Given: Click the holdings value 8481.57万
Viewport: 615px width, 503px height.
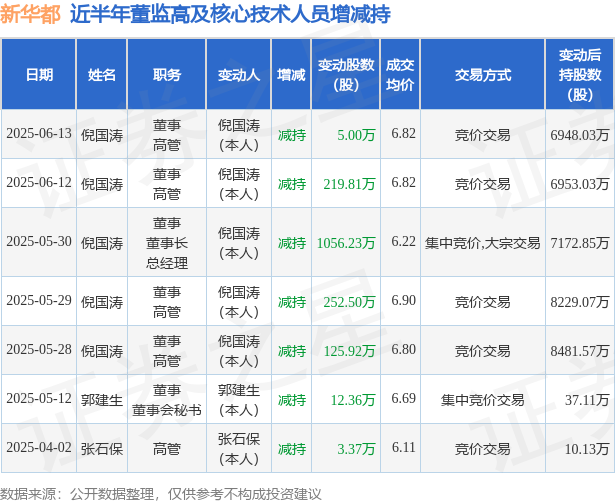Looking at the screenshot, I should [579, 351].
